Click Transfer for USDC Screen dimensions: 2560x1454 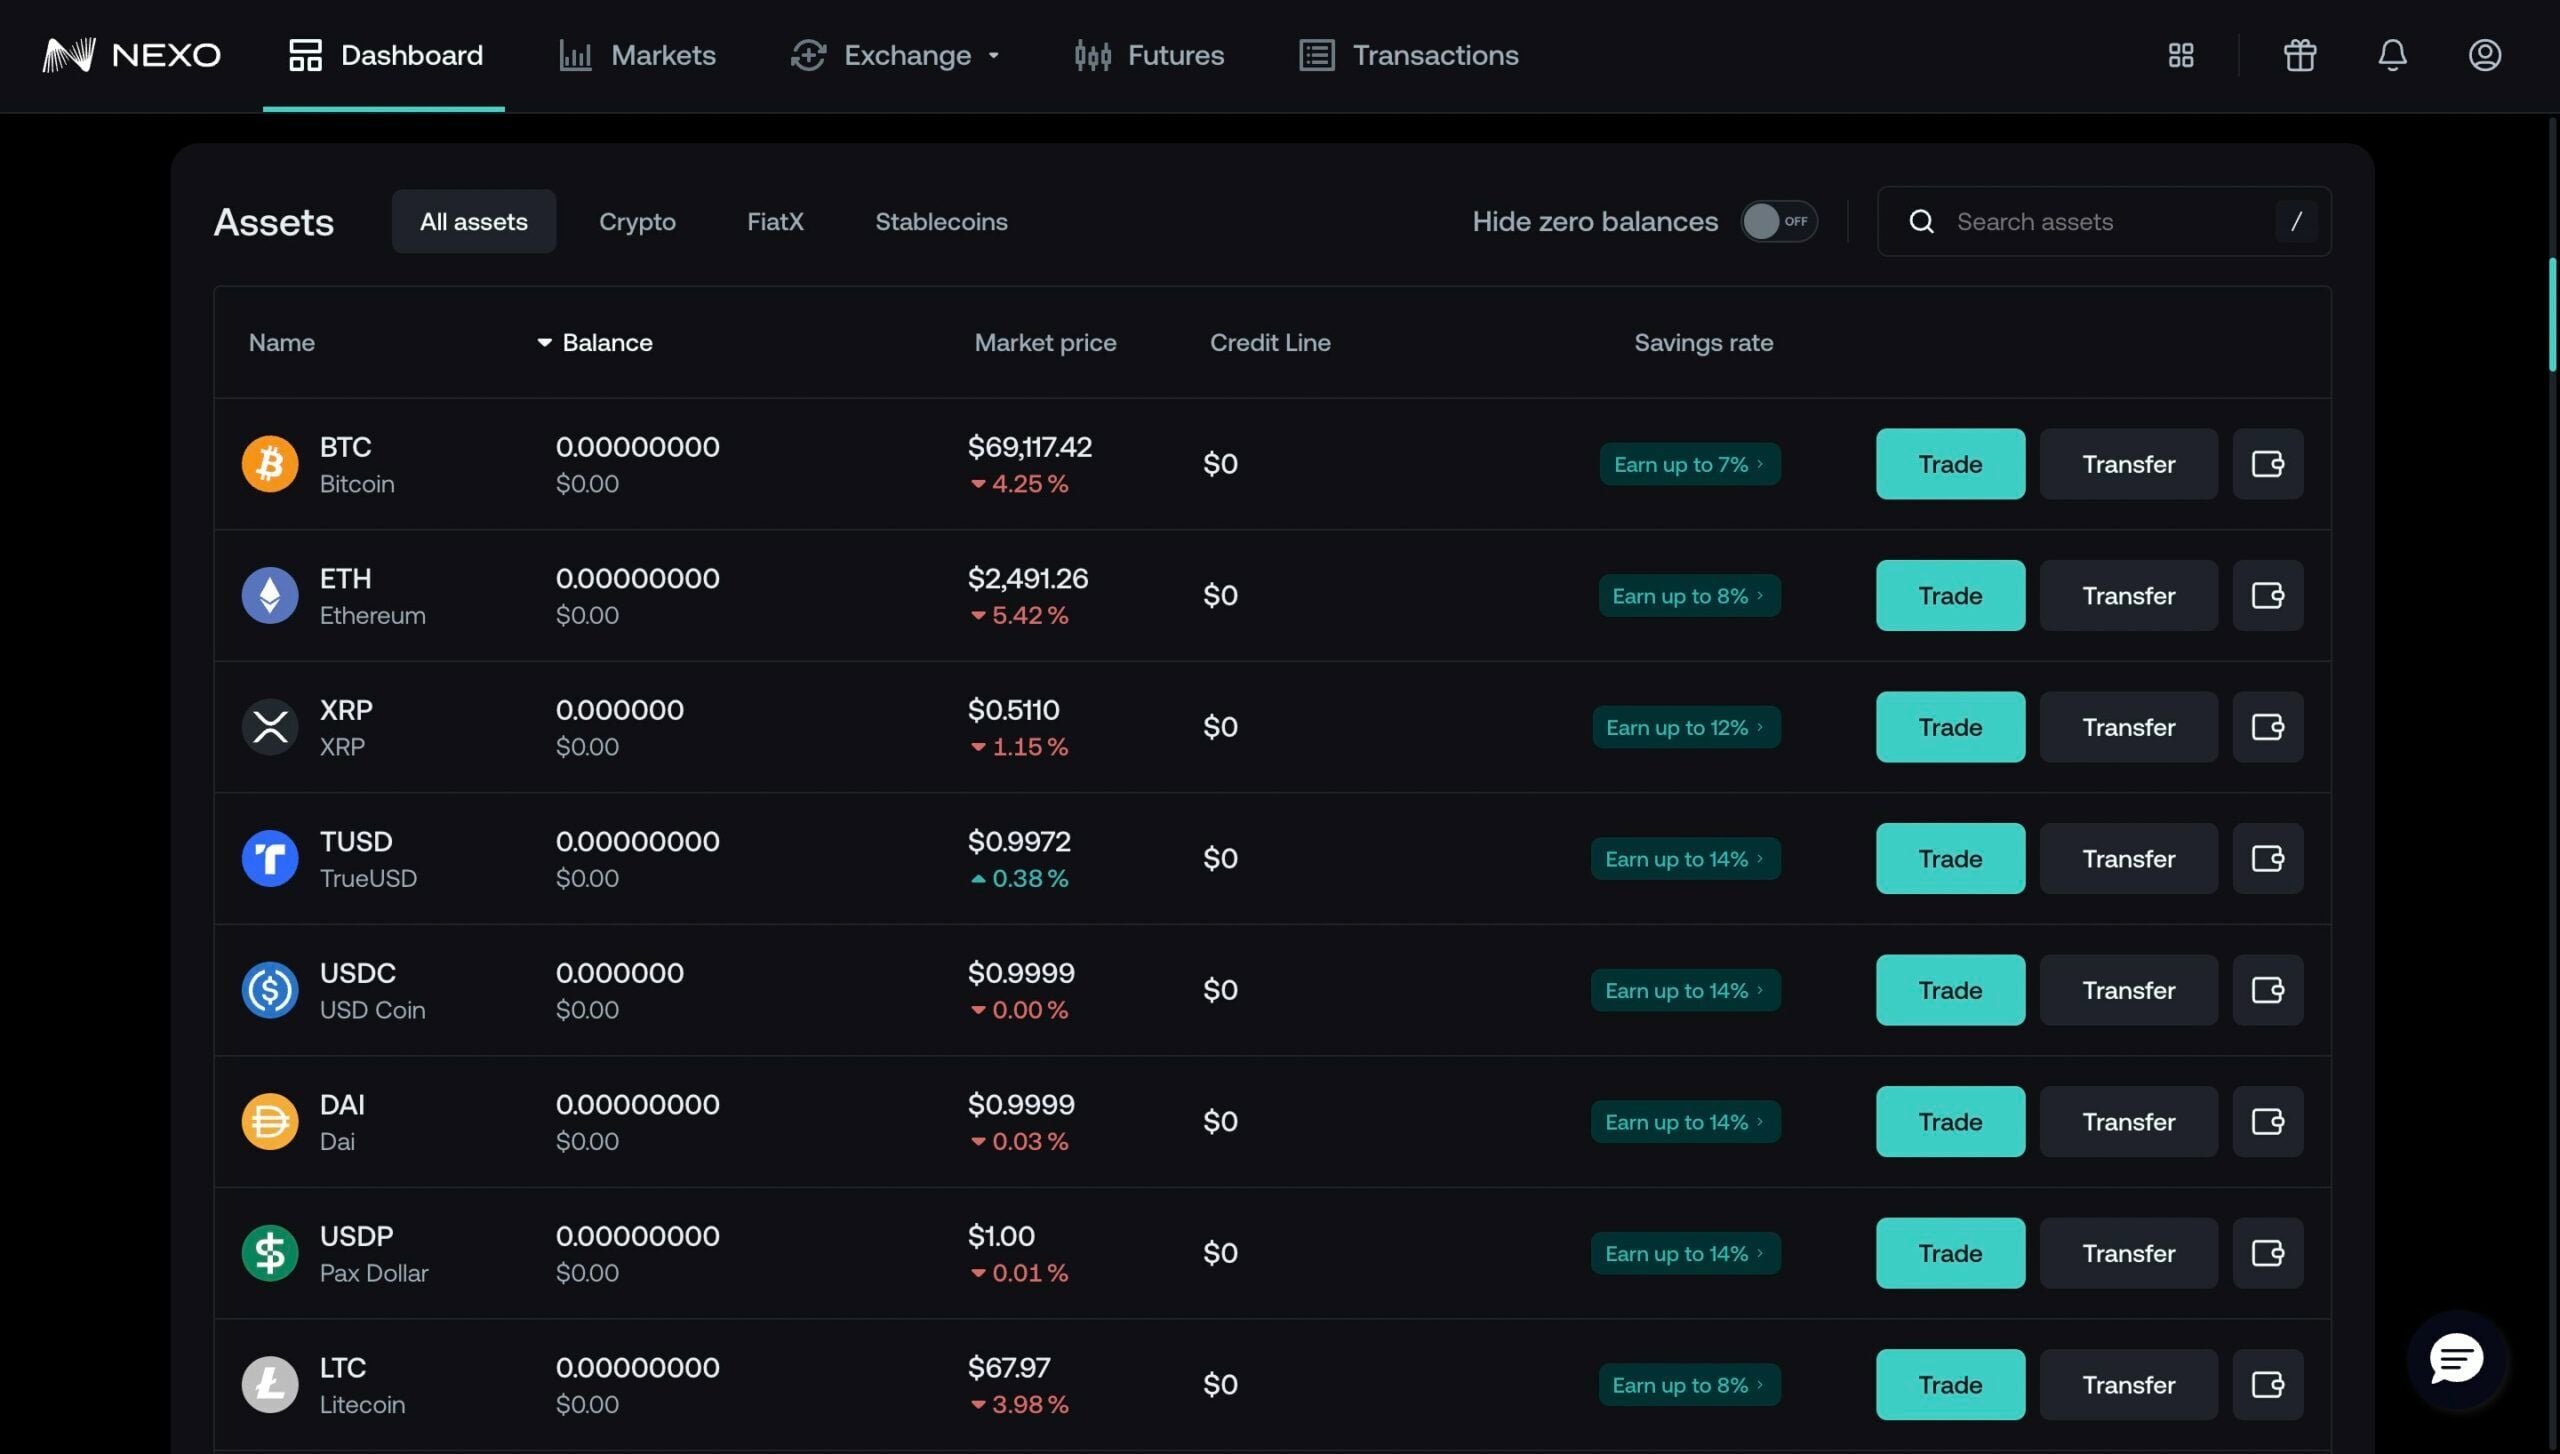2128,989
